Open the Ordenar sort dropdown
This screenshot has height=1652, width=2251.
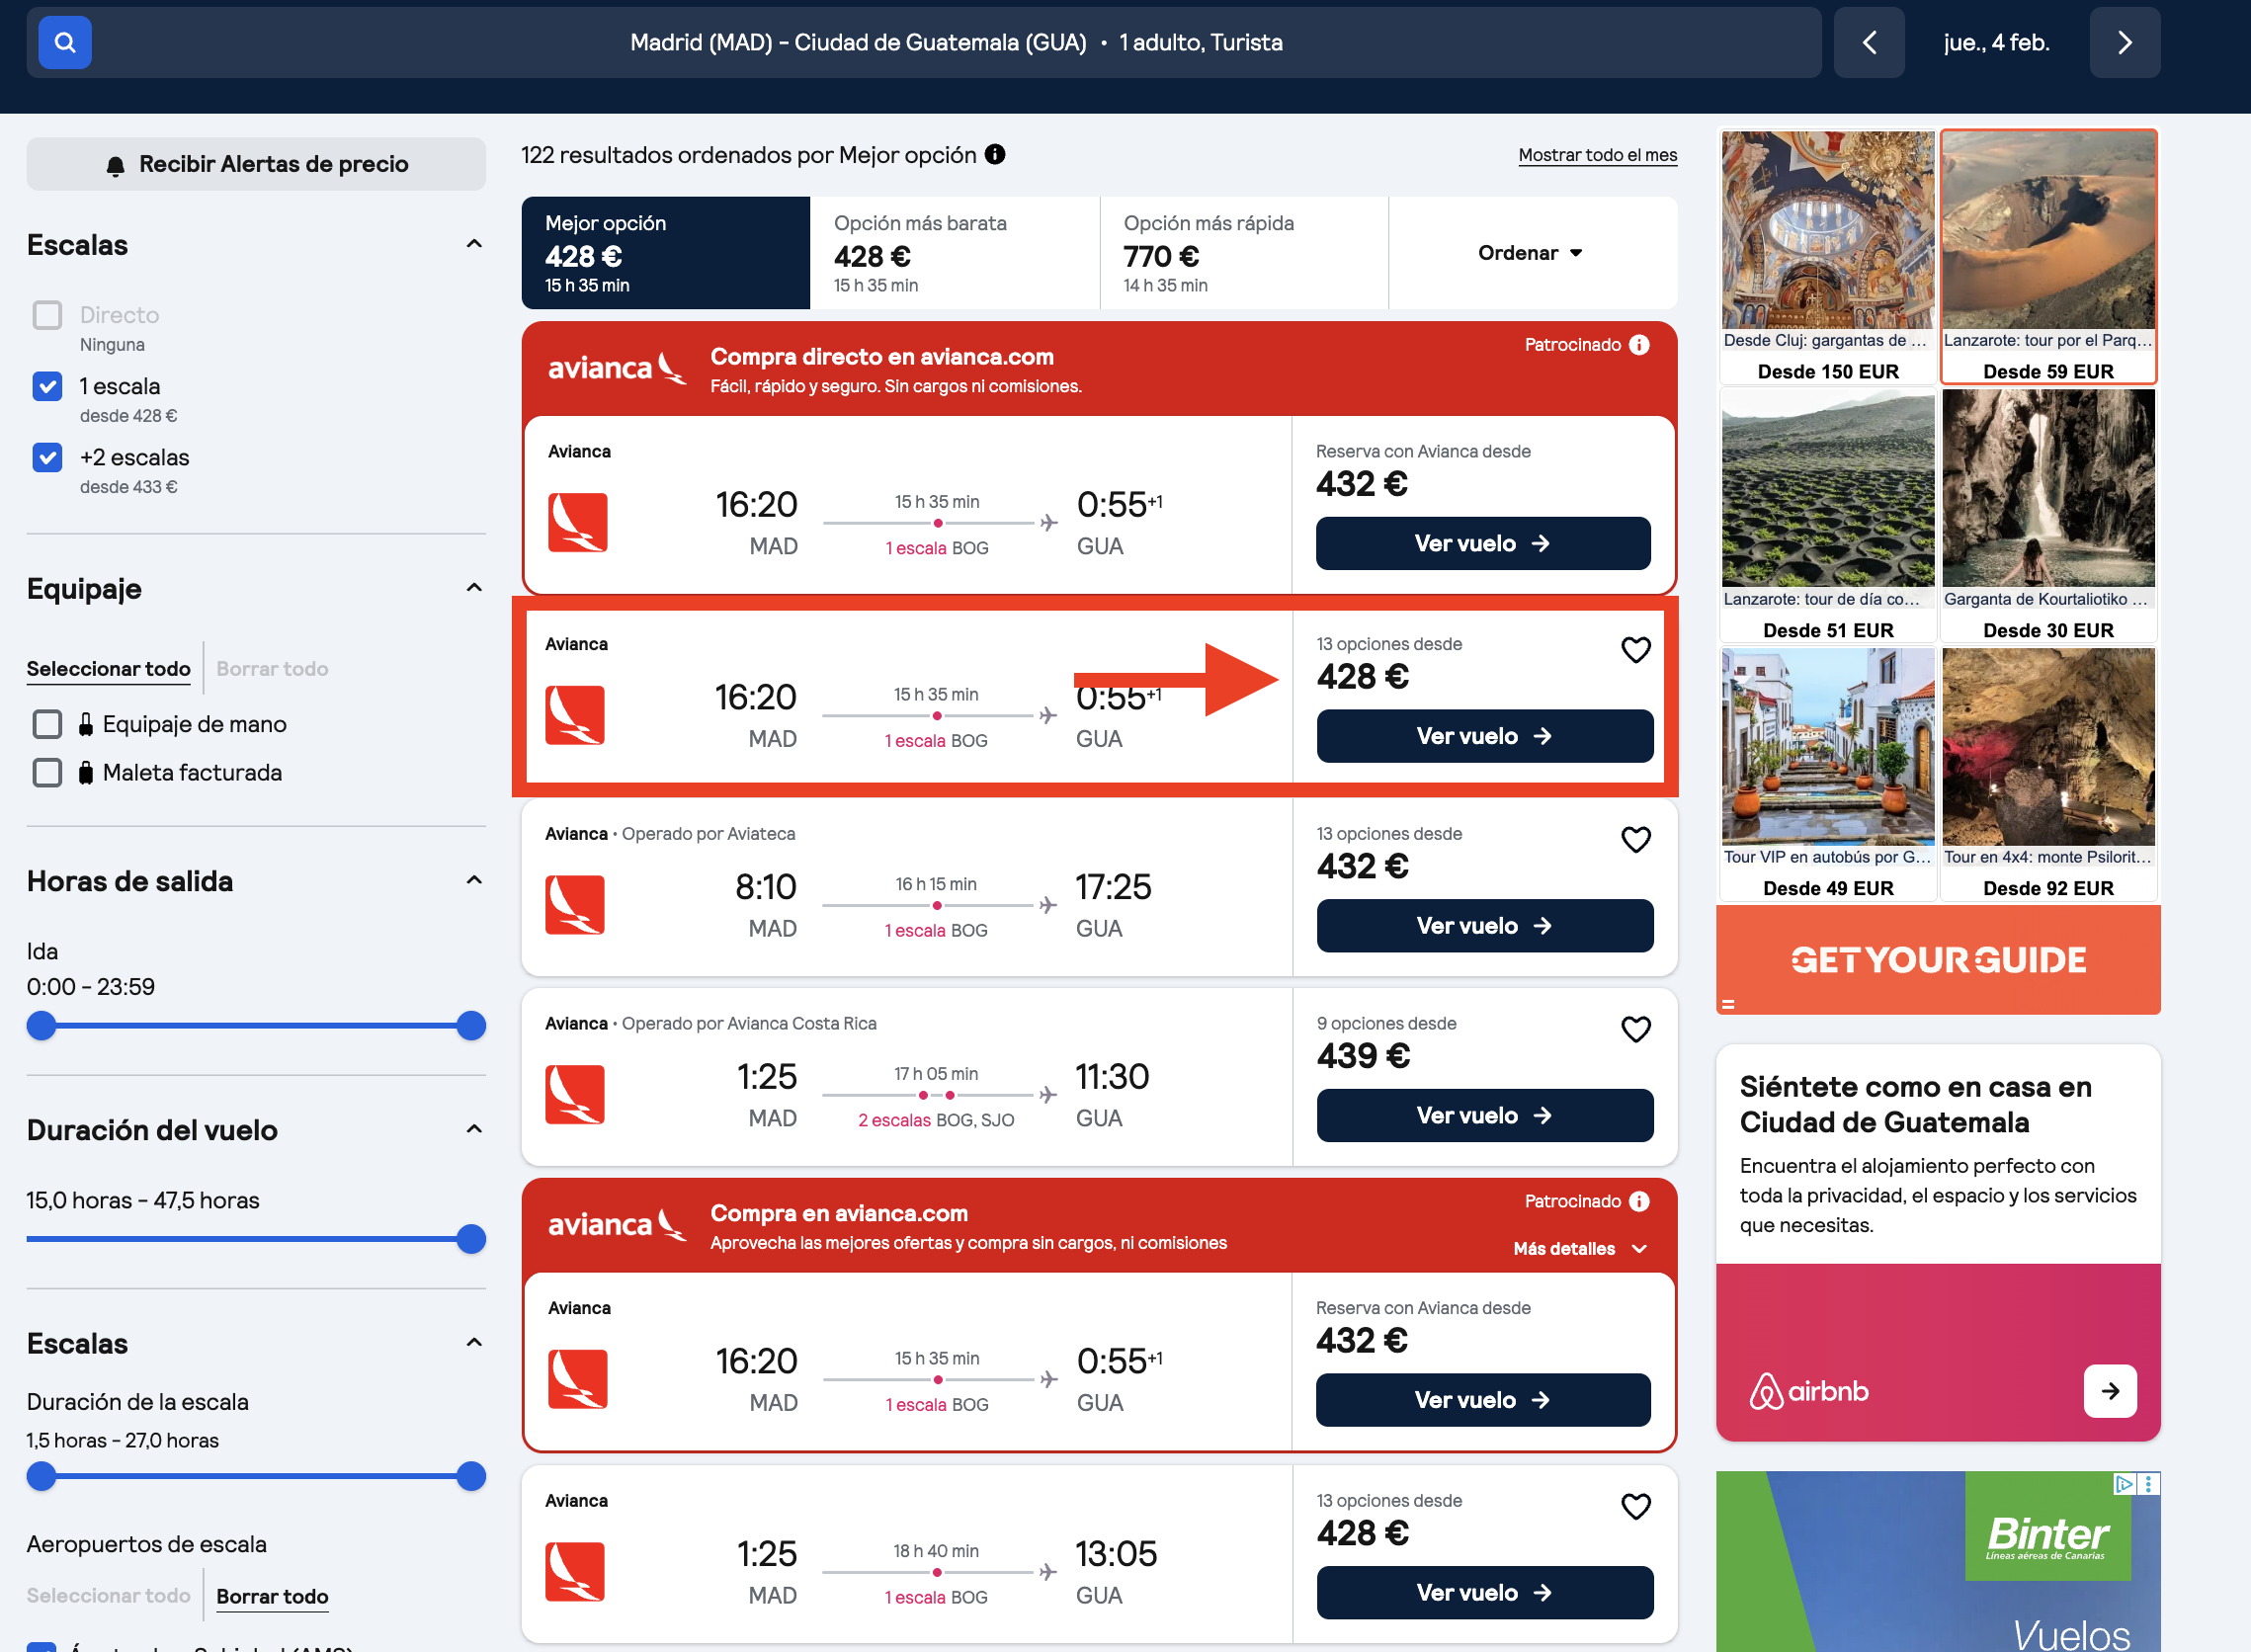[1531, 253]
